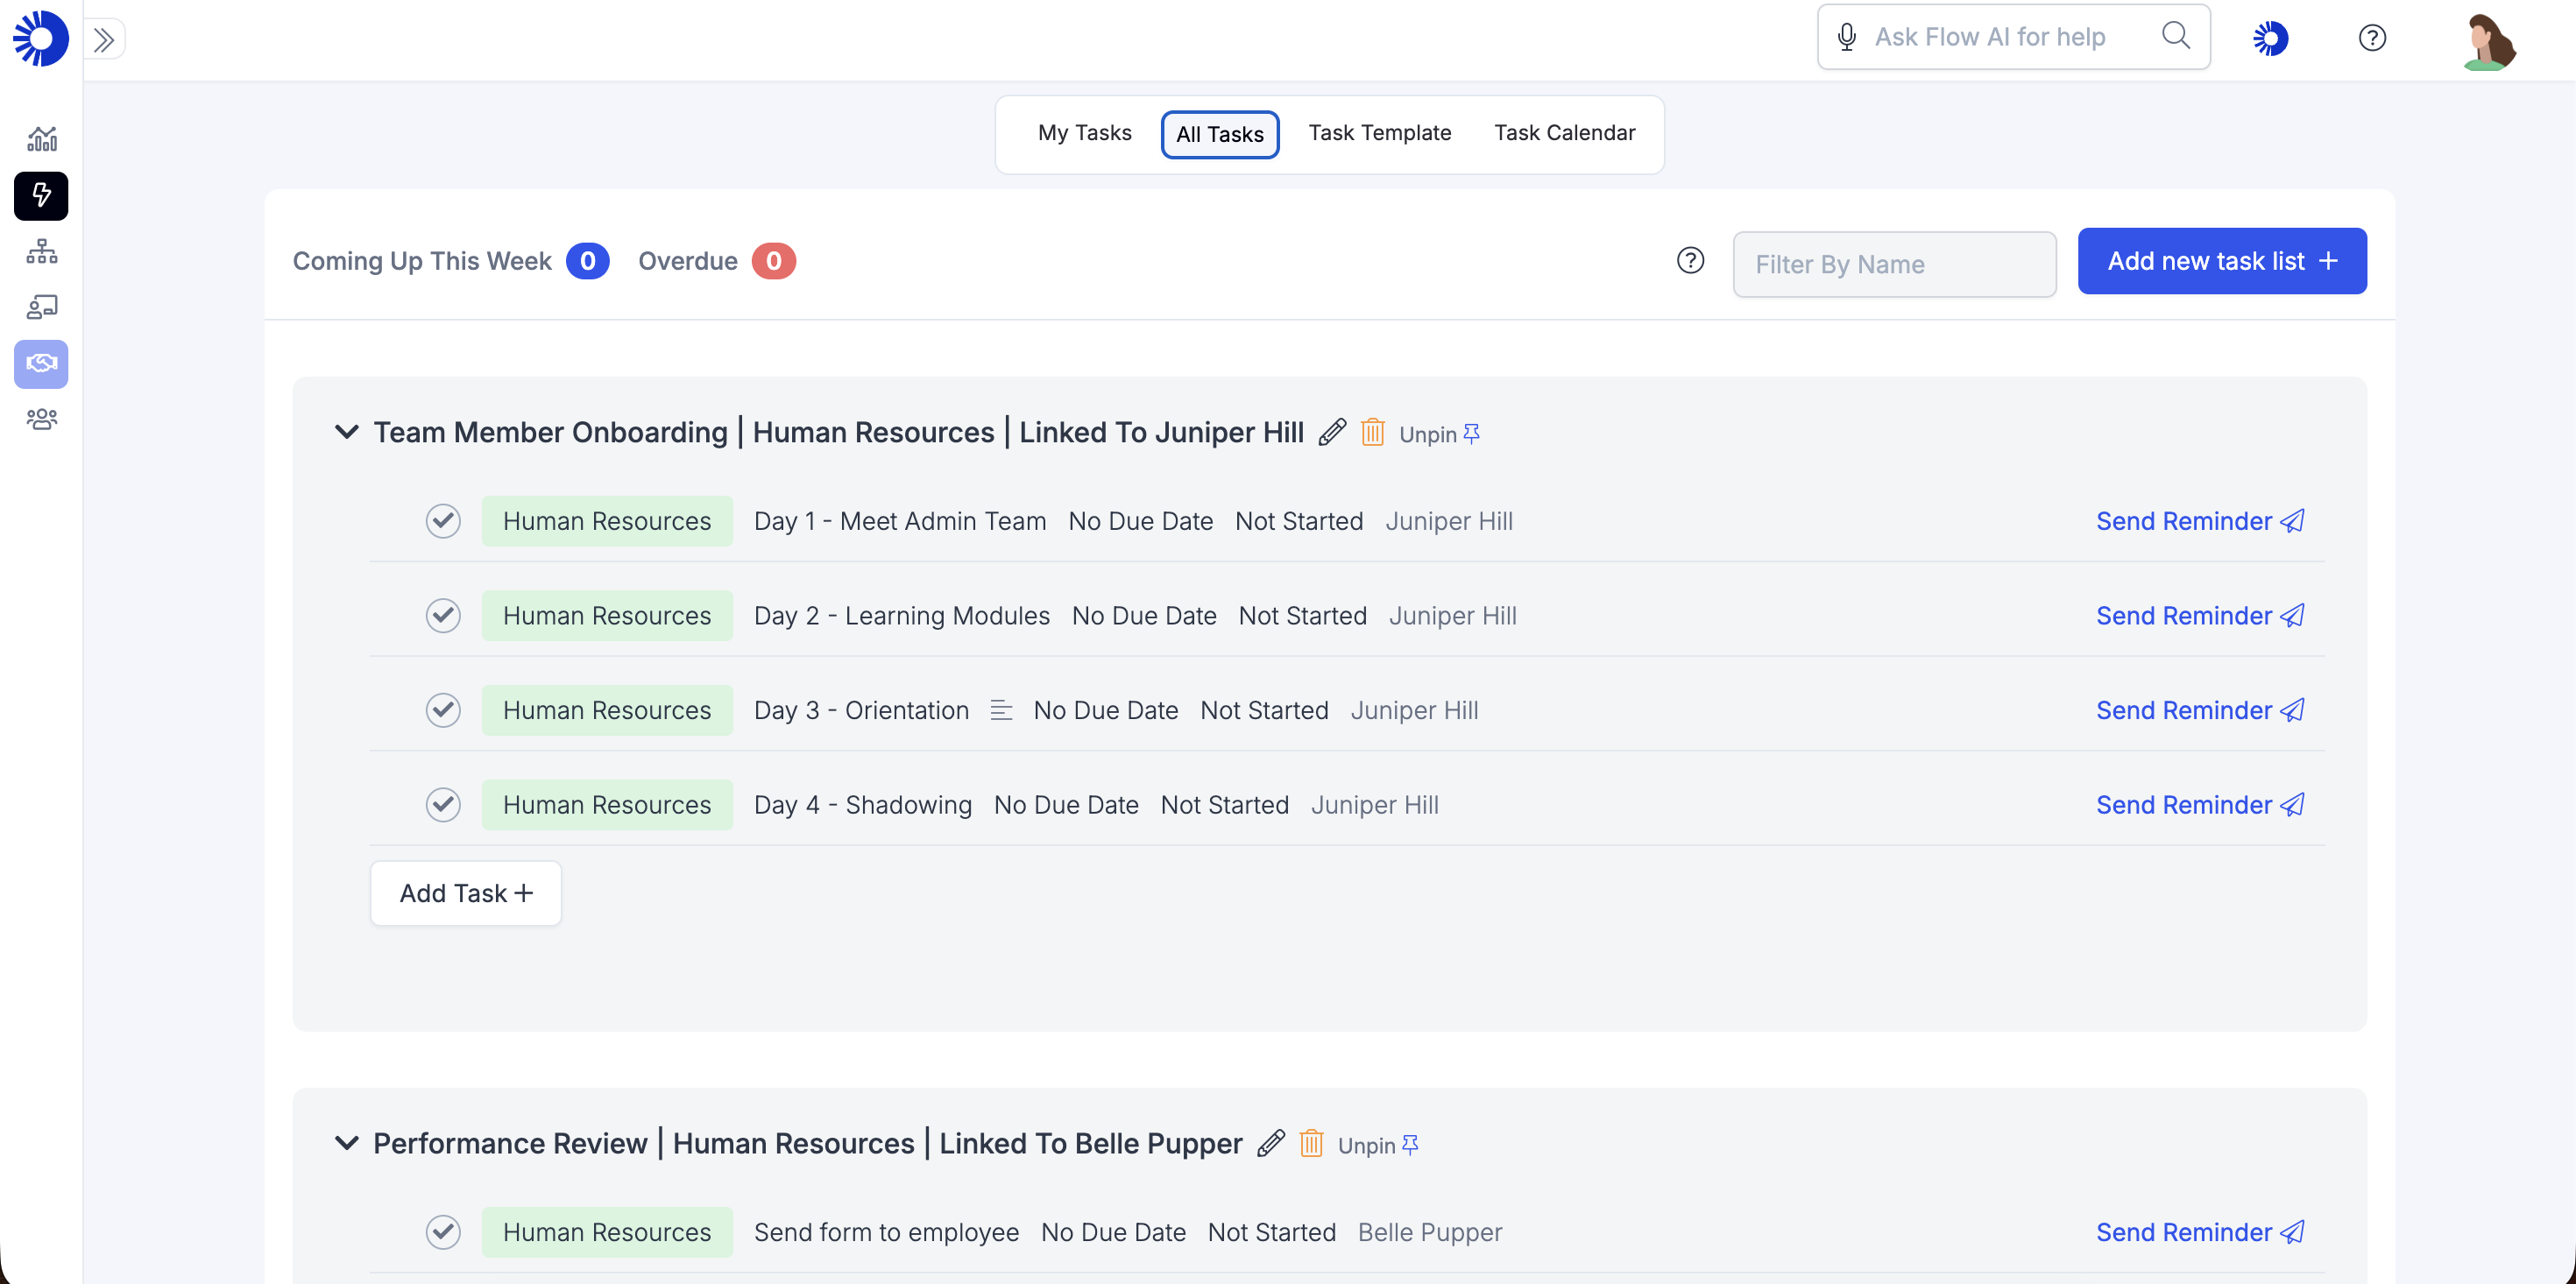Switch to the Task Calendar tab

(1564, 133)
